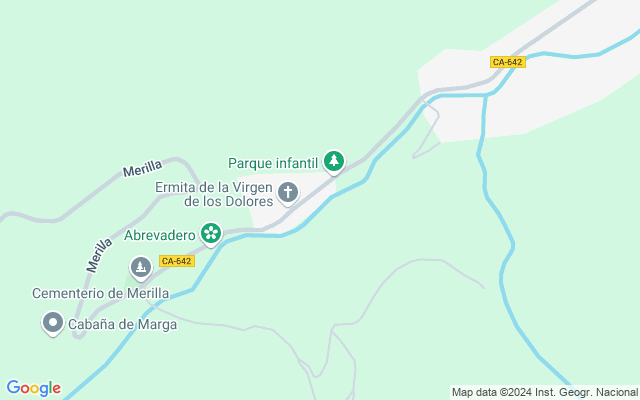Select the Abrevadero place label

pos(160,236)
